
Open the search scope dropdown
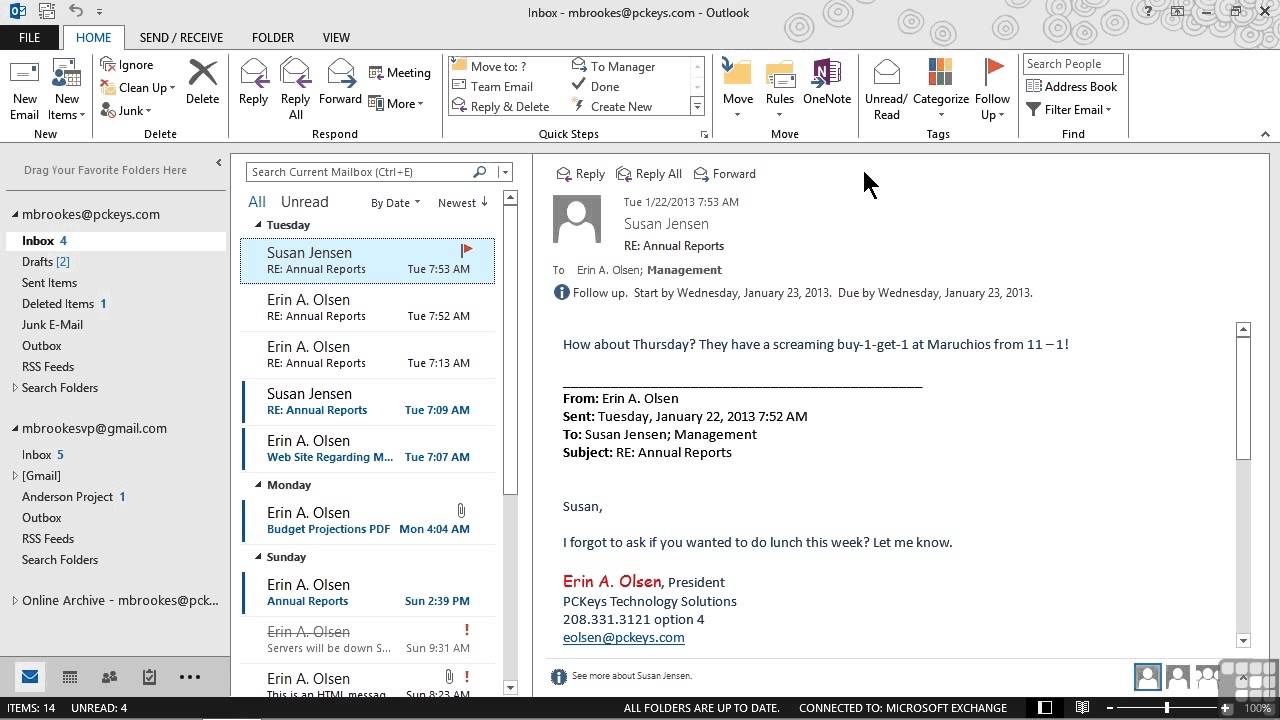tap(504, 172)
